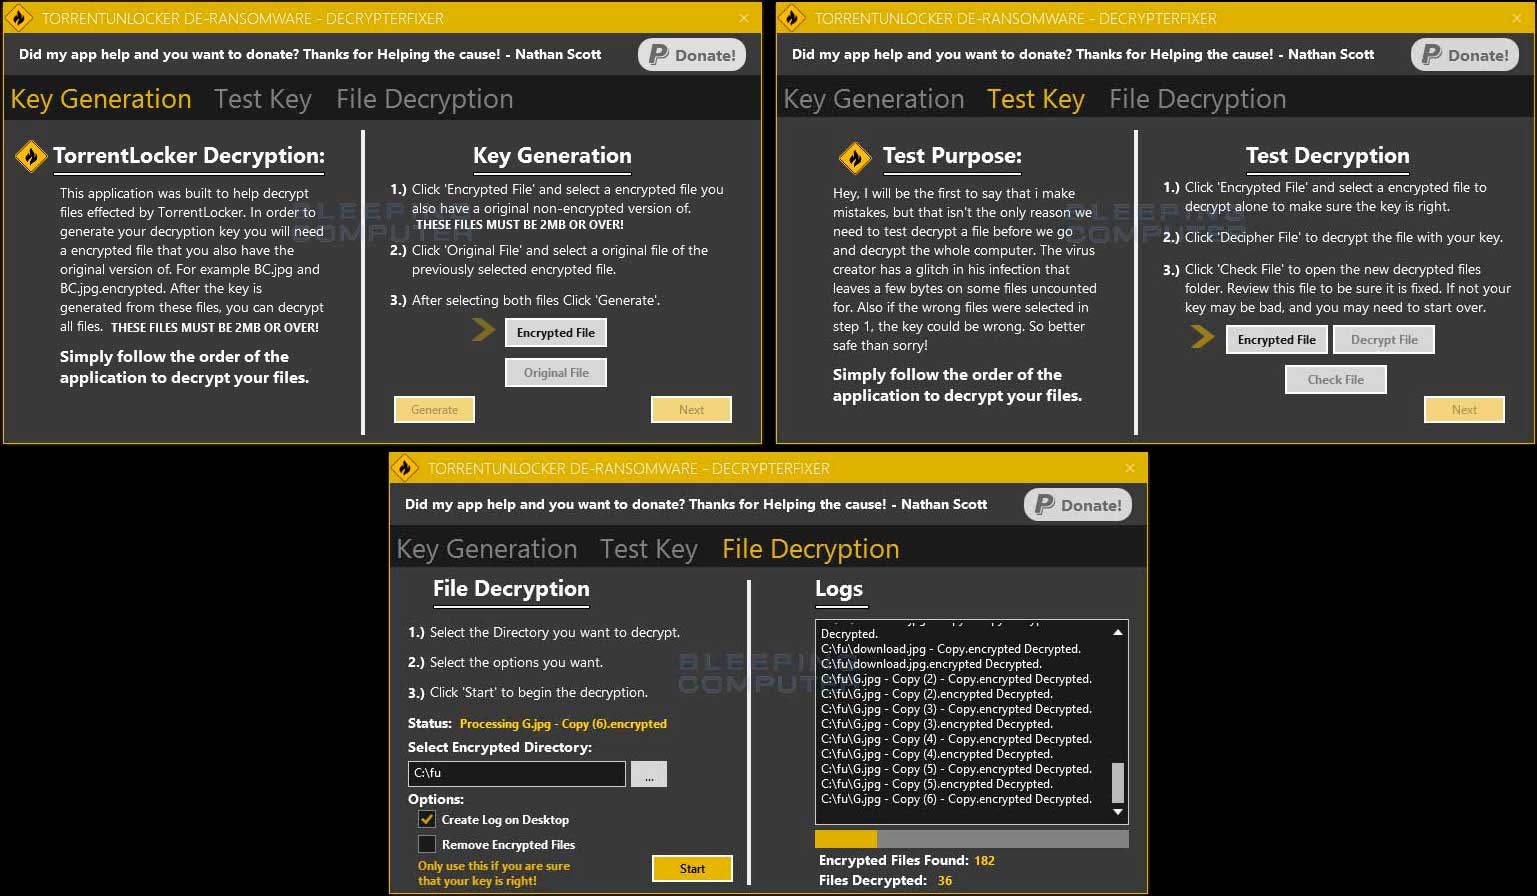Click flame app icon in Test Key window title bar
Screen dimensions: 1537x896
(792, 17)
